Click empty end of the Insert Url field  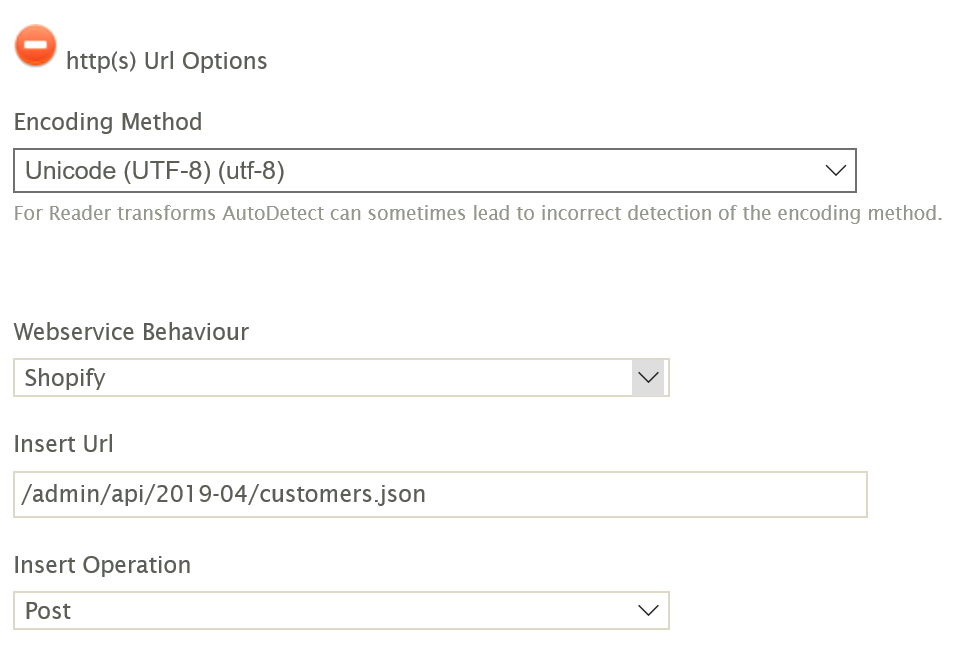click(x=700, y=495)
